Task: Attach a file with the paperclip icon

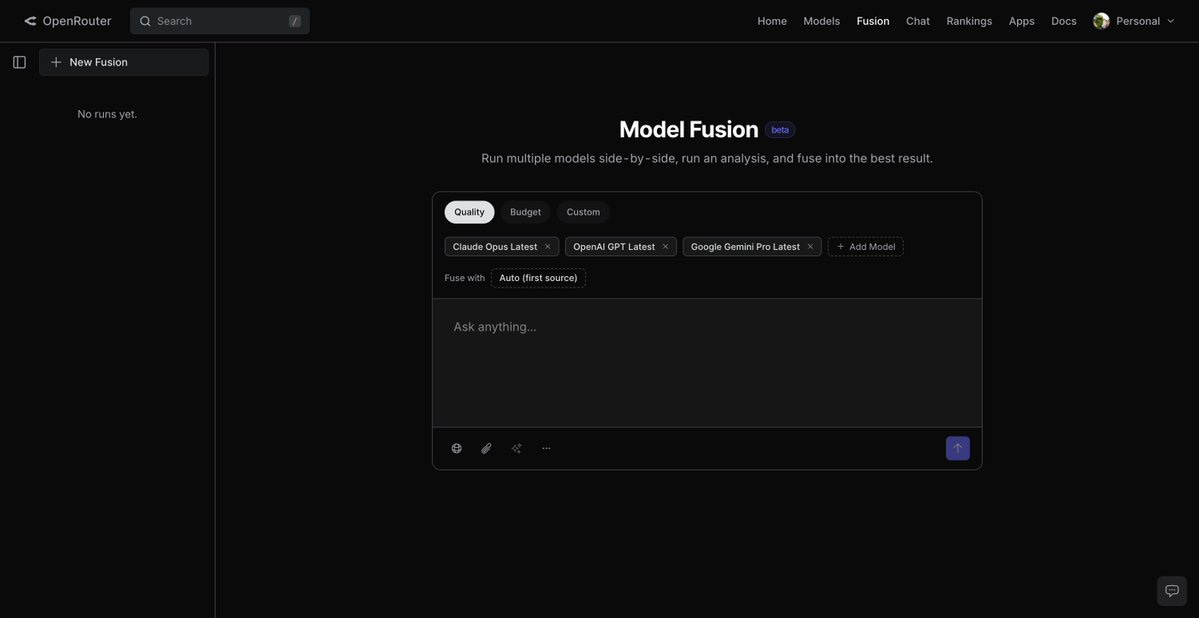Action: (486, 448)
